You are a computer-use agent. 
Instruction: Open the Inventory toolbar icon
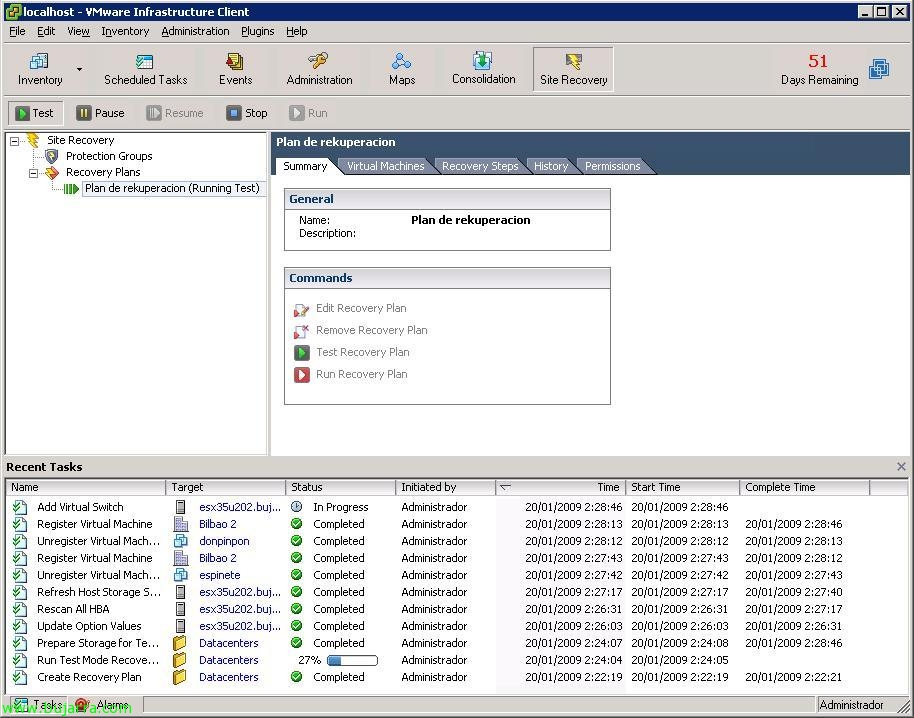point(40,69)
